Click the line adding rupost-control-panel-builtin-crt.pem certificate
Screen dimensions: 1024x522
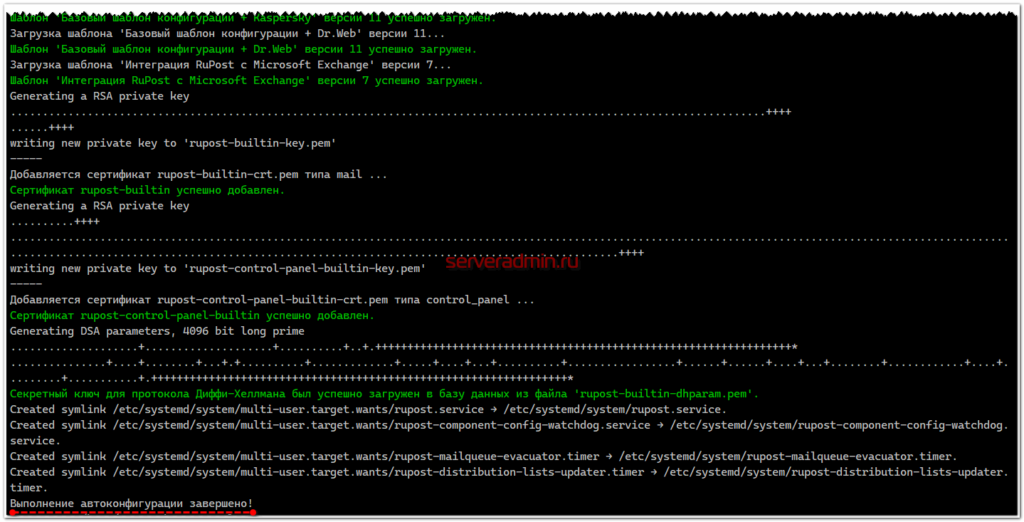pos(272,299)
